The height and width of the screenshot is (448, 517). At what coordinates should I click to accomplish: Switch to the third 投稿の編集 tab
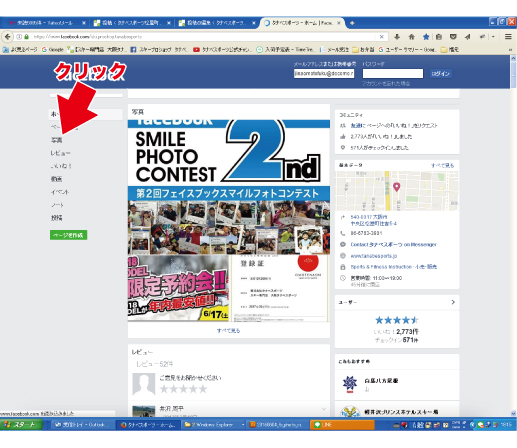pos(217,23)
